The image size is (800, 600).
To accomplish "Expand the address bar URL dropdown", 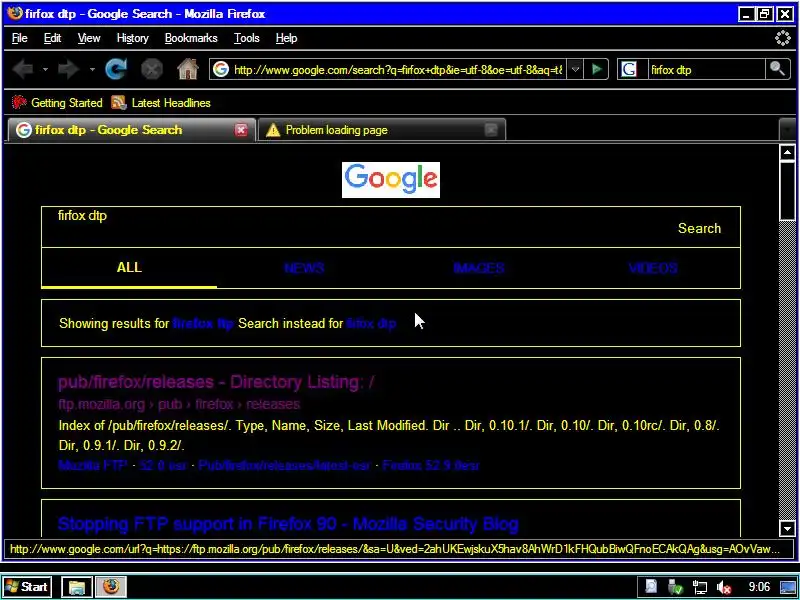I will pos(575,69).
